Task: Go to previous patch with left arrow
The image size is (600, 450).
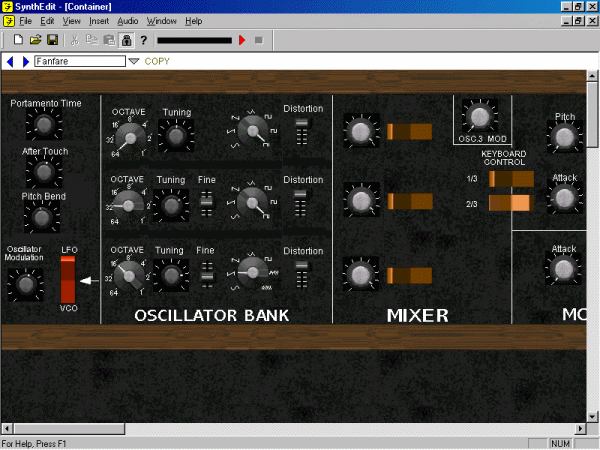Action: point(10,61)
